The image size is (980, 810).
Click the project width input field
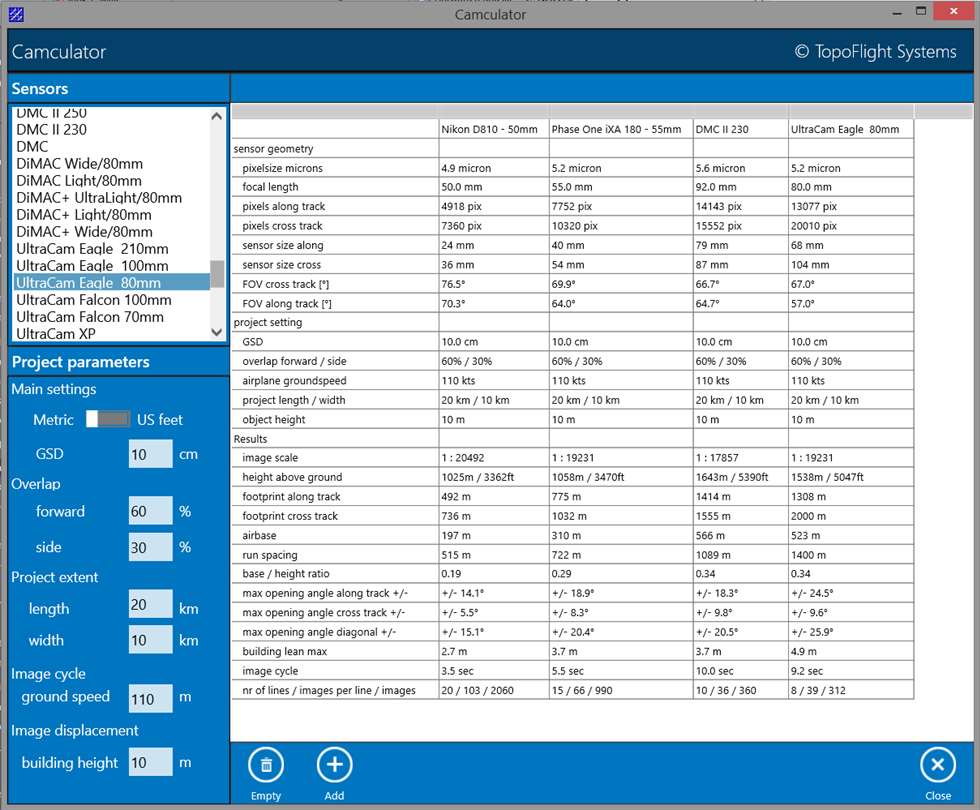pos(151,639)
